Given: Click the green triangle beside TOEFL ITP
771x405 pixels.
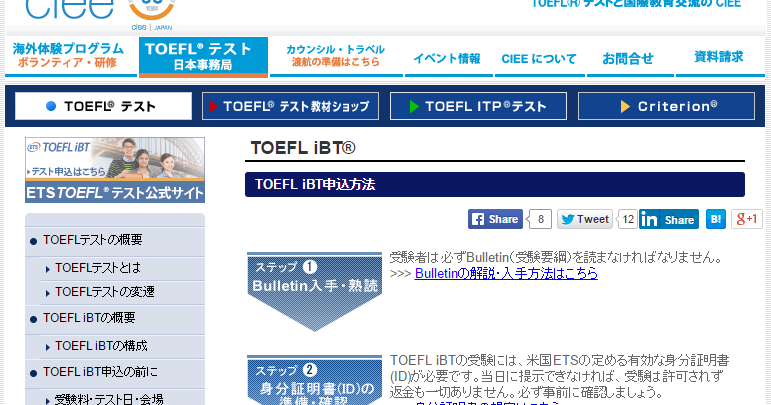Looking at the screenshot, I should (414, 106).
